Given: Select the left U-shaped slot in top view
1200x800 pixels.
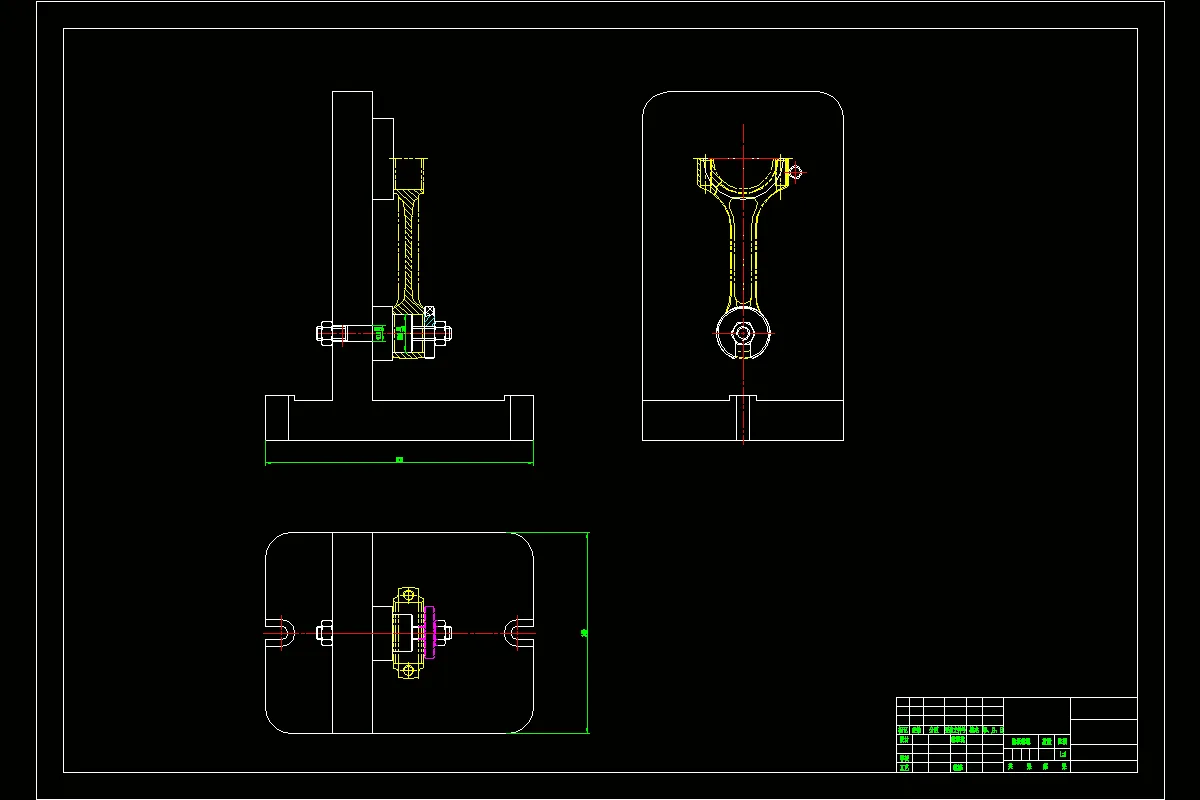Looking at the screenshot, I should pyautogui.click(x=280, y=632).
